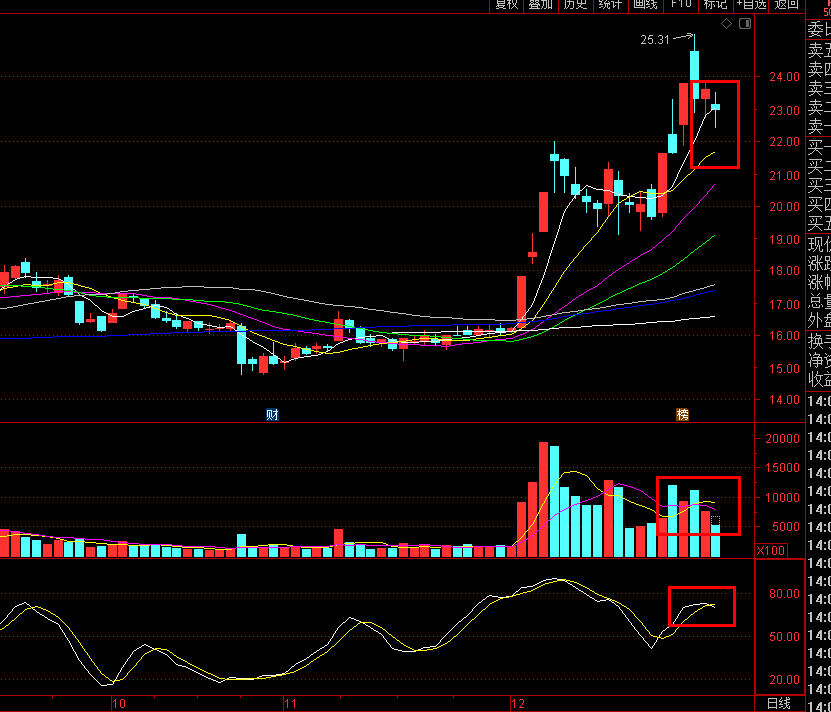Open the 日线 period selector
Screen dimensions: 831x712
pyautogui.click(x=779, y=704)
